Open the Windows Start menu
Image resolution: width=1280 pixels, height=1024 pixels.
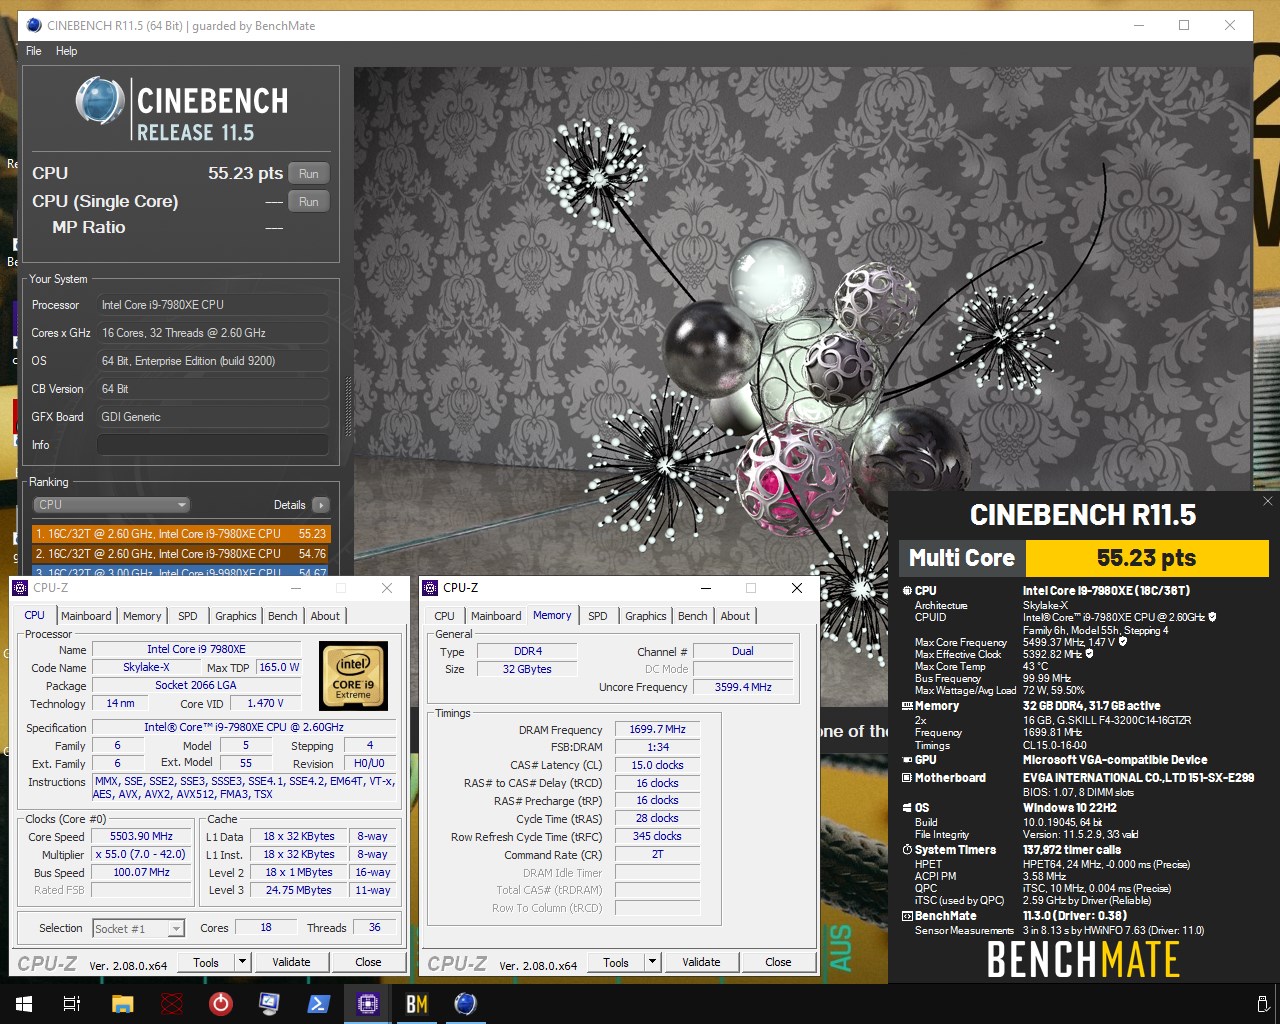tap(23, 1003)
